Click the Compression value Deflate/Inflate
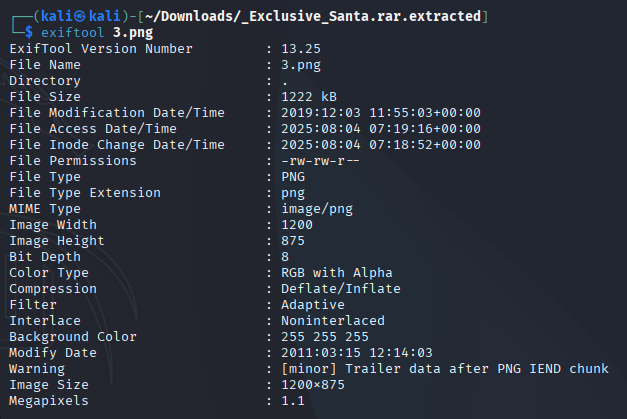This screenshot has height=419, width=627. [x=341, y=289]
